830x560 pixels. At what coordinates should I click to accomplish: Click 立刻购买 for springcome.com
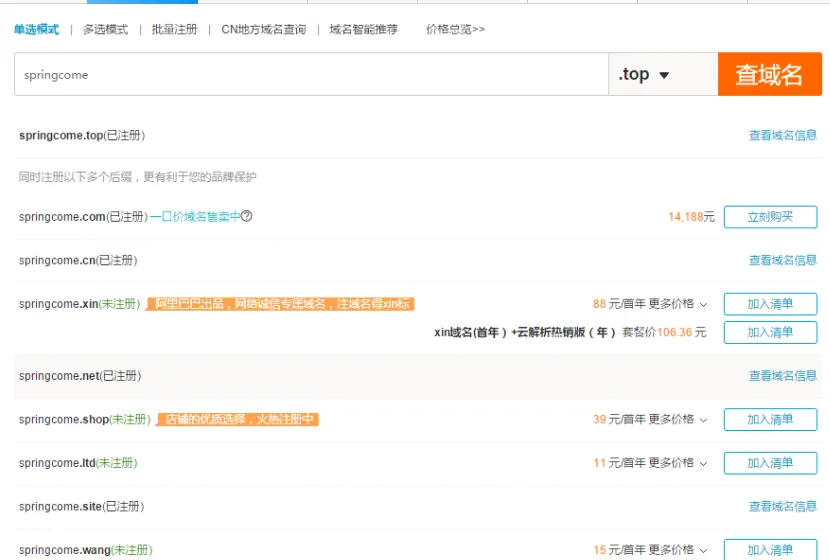pyautogui.click(x=770, y=217)
